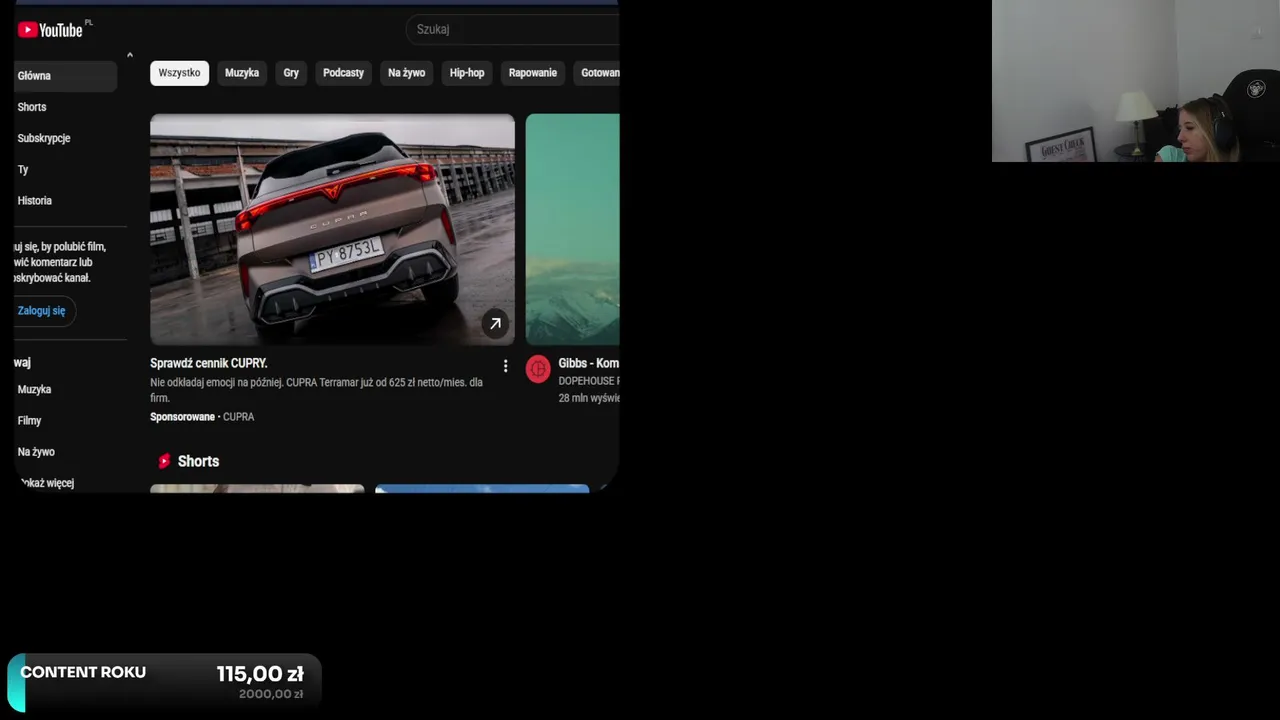Screen dimensions: 1280x720
Task: Select the Gotowanie filter chip
Action: tap(599, 73)
